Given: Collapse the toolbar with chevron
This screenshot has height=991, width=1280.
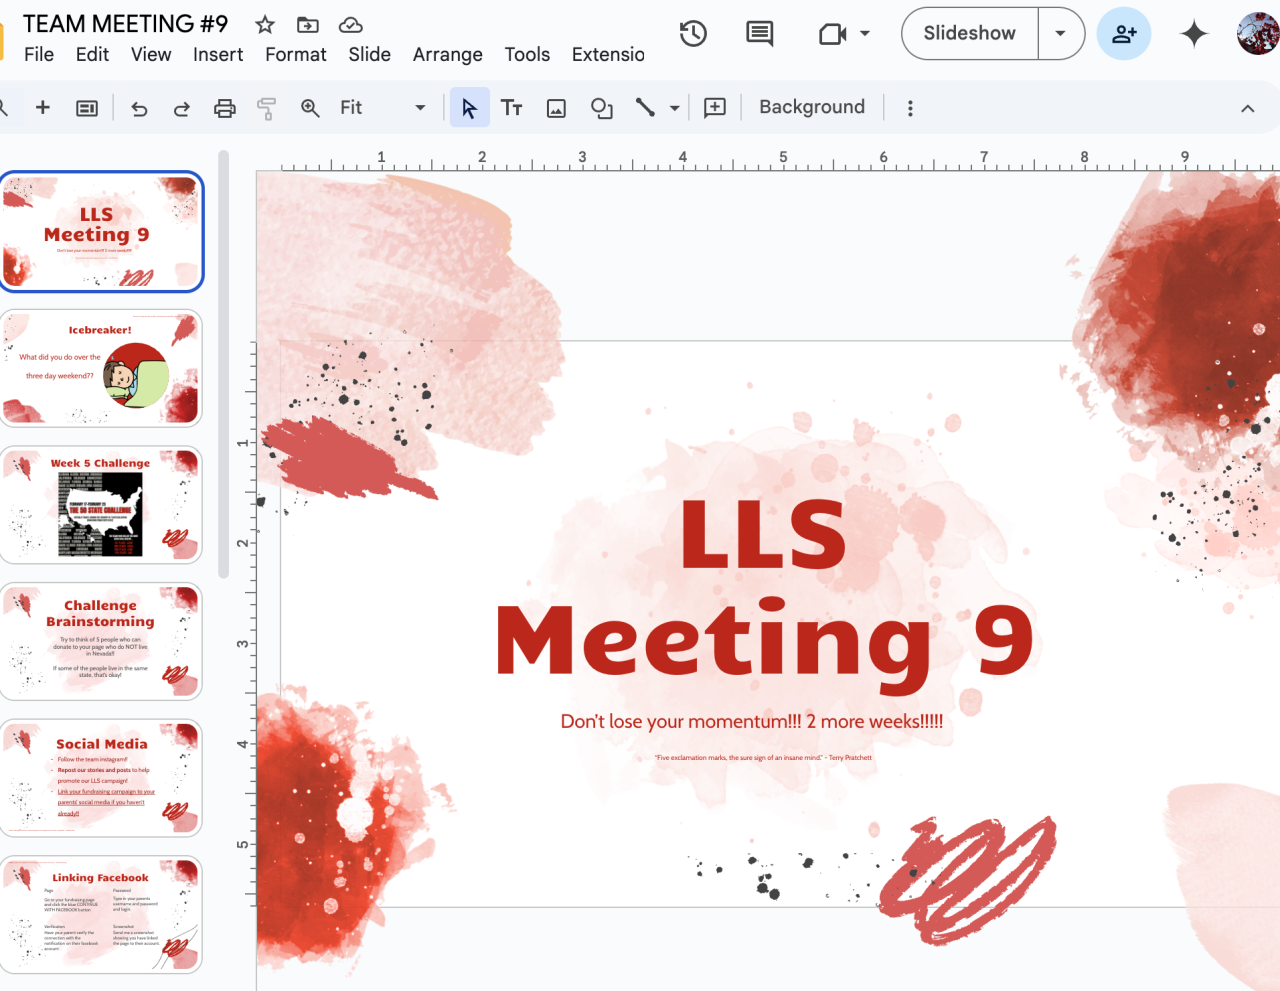Looking at the screenshot, I should coord(1247,108).
